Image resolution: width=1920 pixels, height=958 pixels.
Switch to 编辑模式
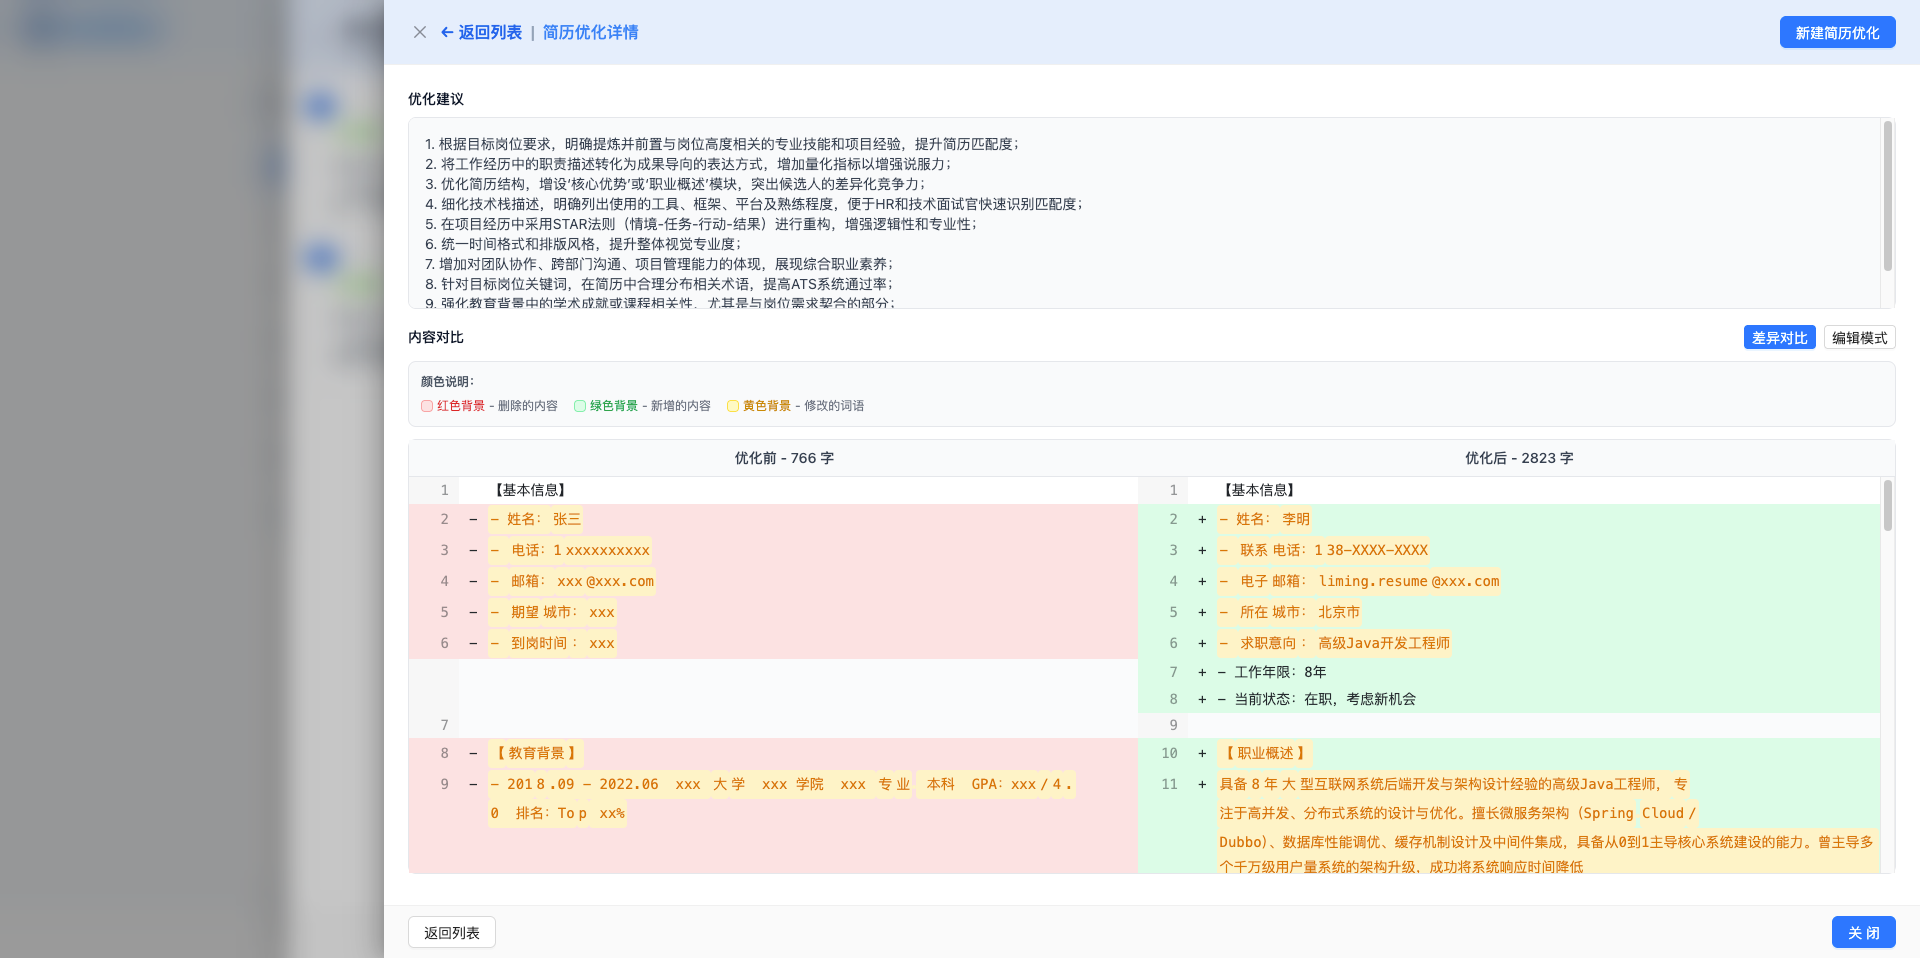(1858, 337)
